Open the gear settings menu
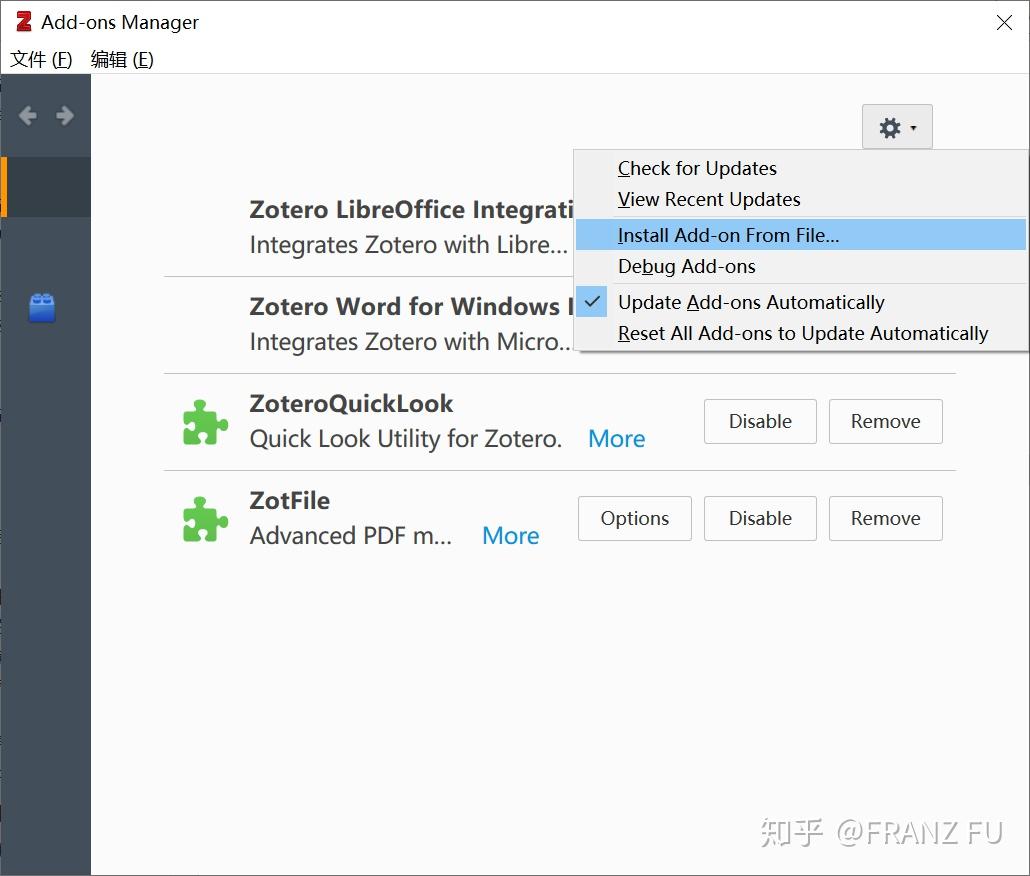This screenshot has height=876, width=1030. (889, 127)
